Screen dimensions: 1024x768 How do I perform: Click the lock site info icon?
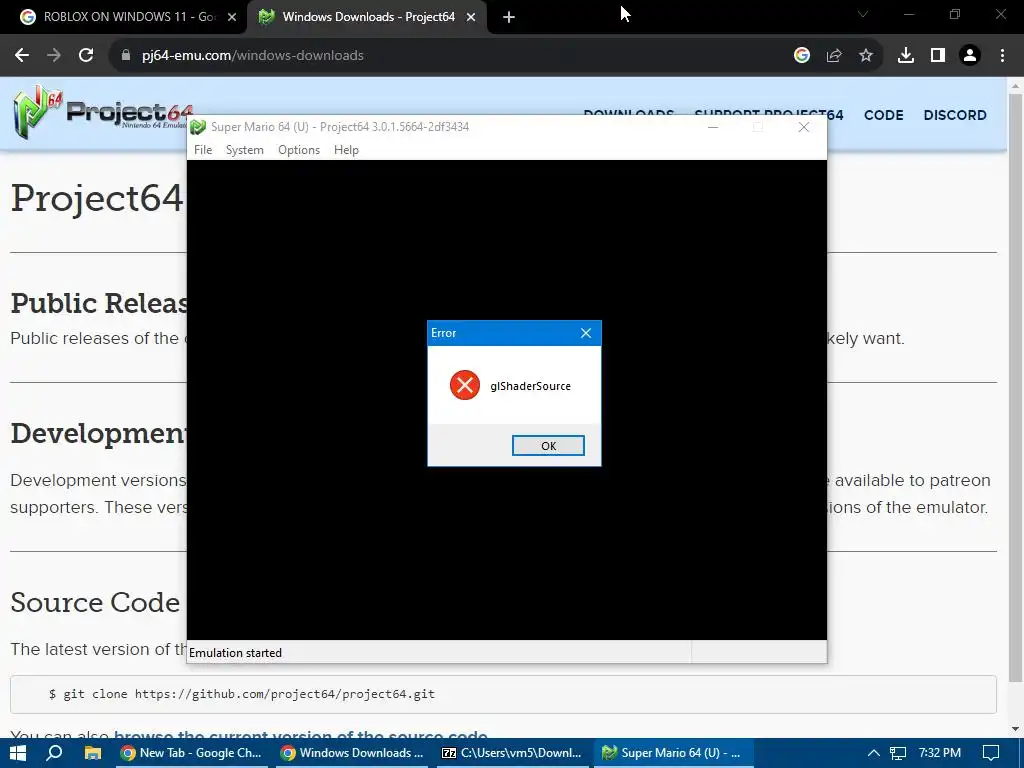pyautogui.click(x=125, y=56)
